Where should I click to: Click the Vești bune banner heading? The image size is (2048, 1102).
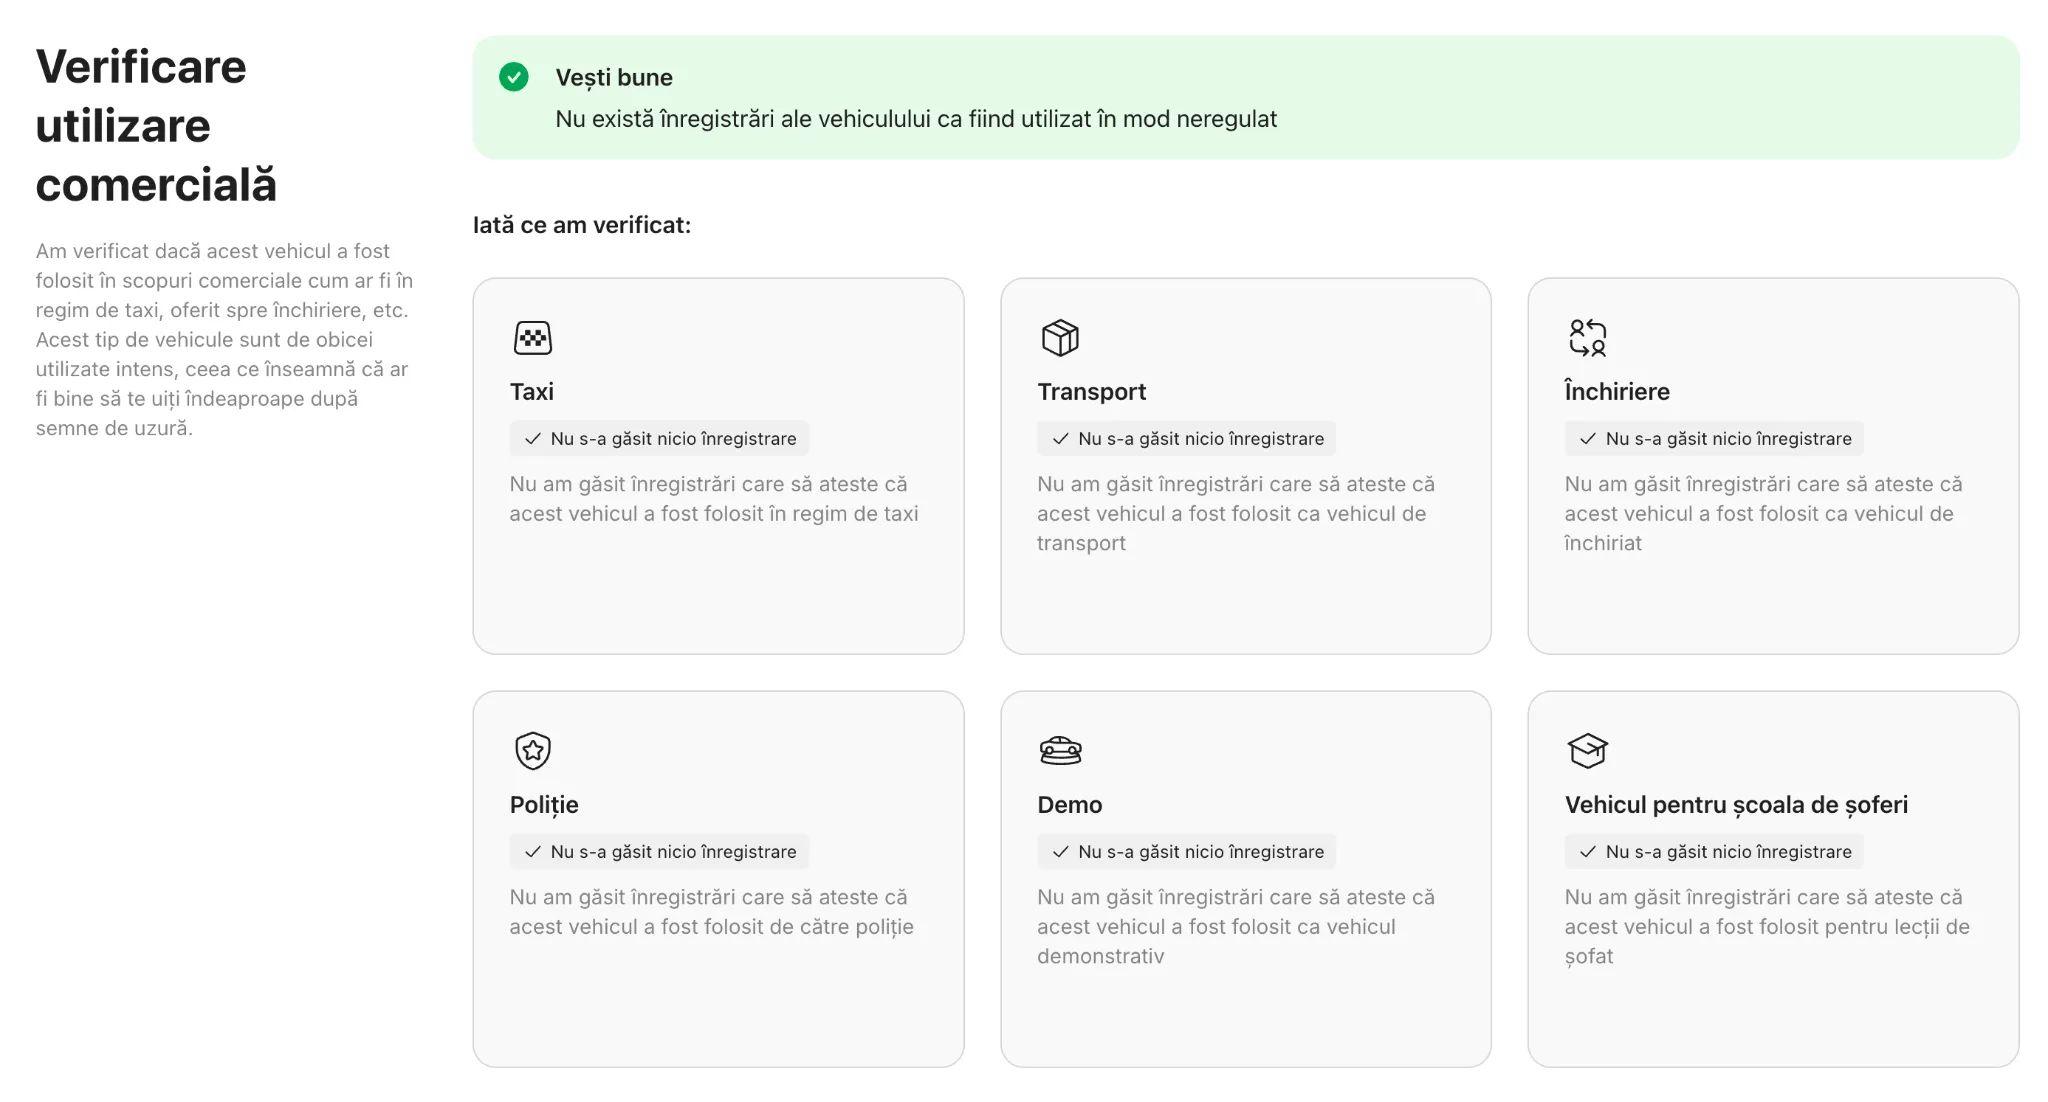613,78
